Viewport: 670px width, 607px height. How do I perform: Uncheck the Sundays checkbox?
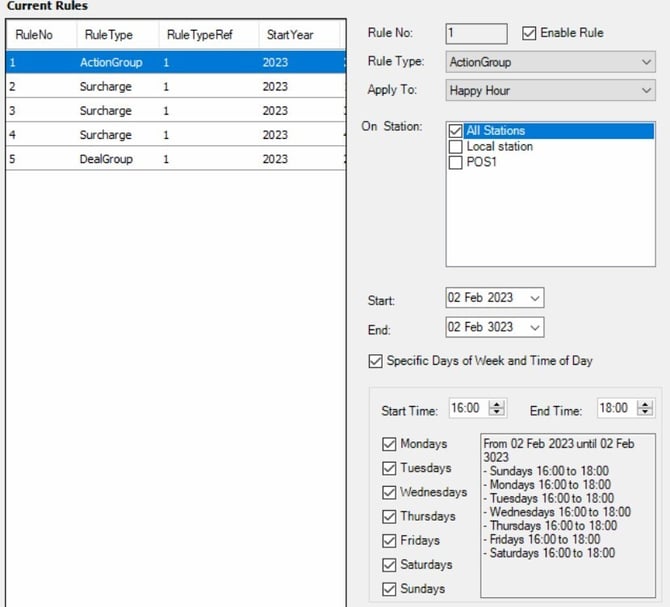pyautogui.click(x=389, y=589)
